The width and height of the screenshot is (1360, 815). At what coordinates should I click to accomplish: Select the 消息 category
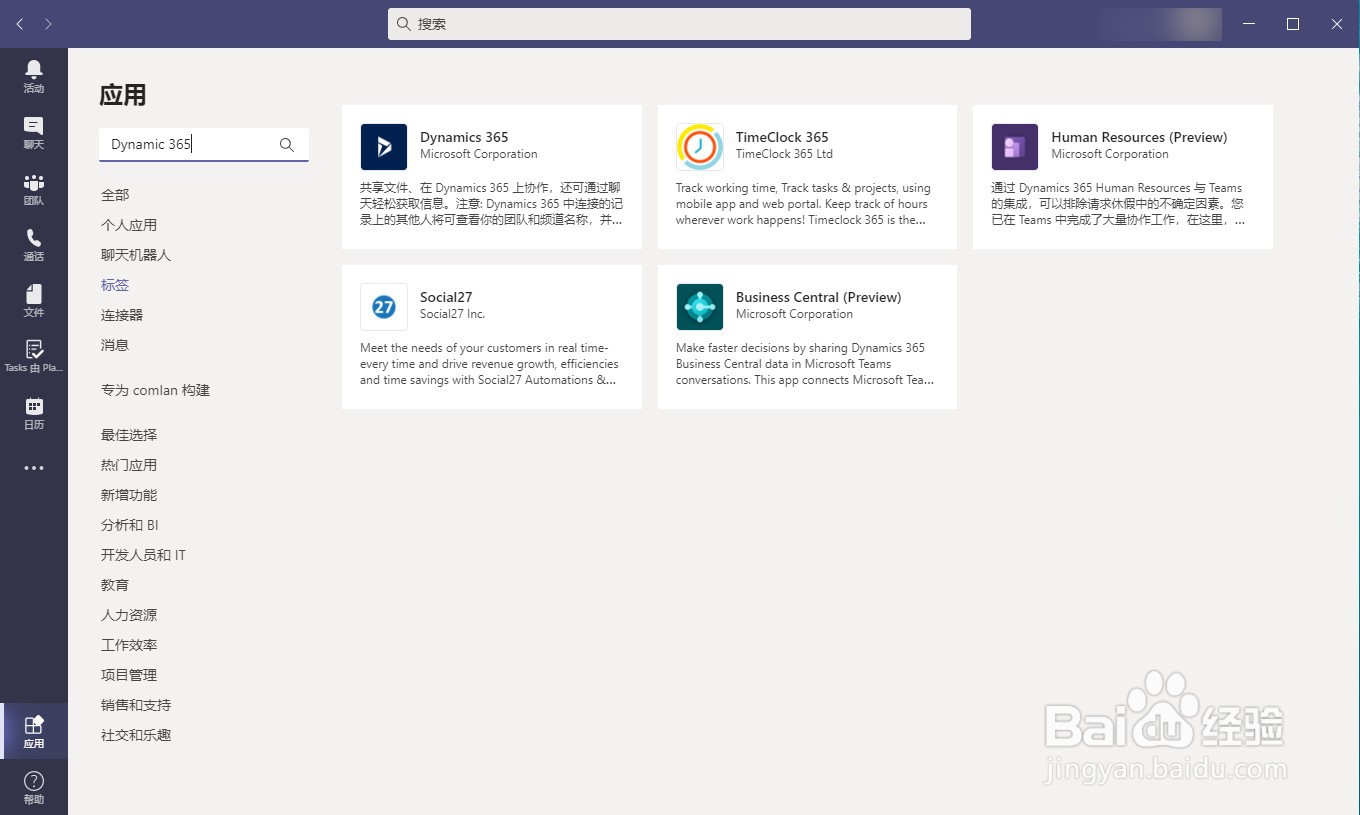115,345
